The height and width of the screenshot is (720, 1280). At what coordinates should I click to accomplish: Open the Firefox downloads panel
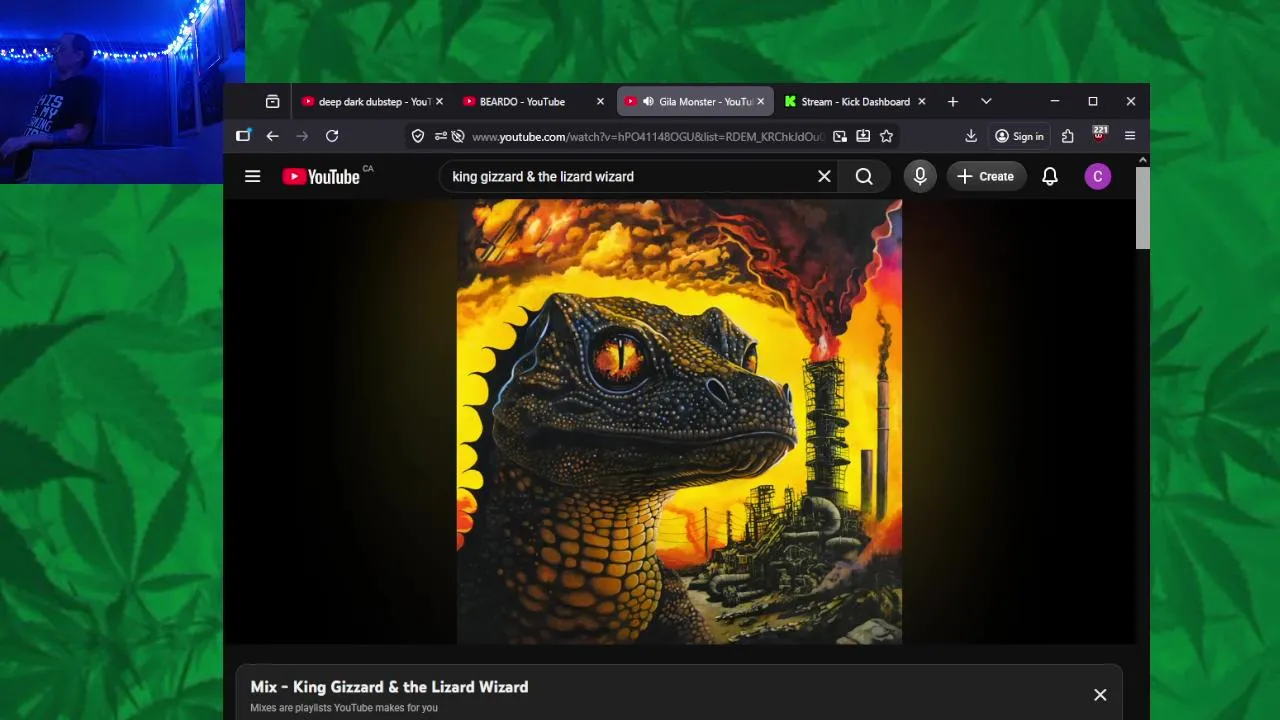coord(970,136)
